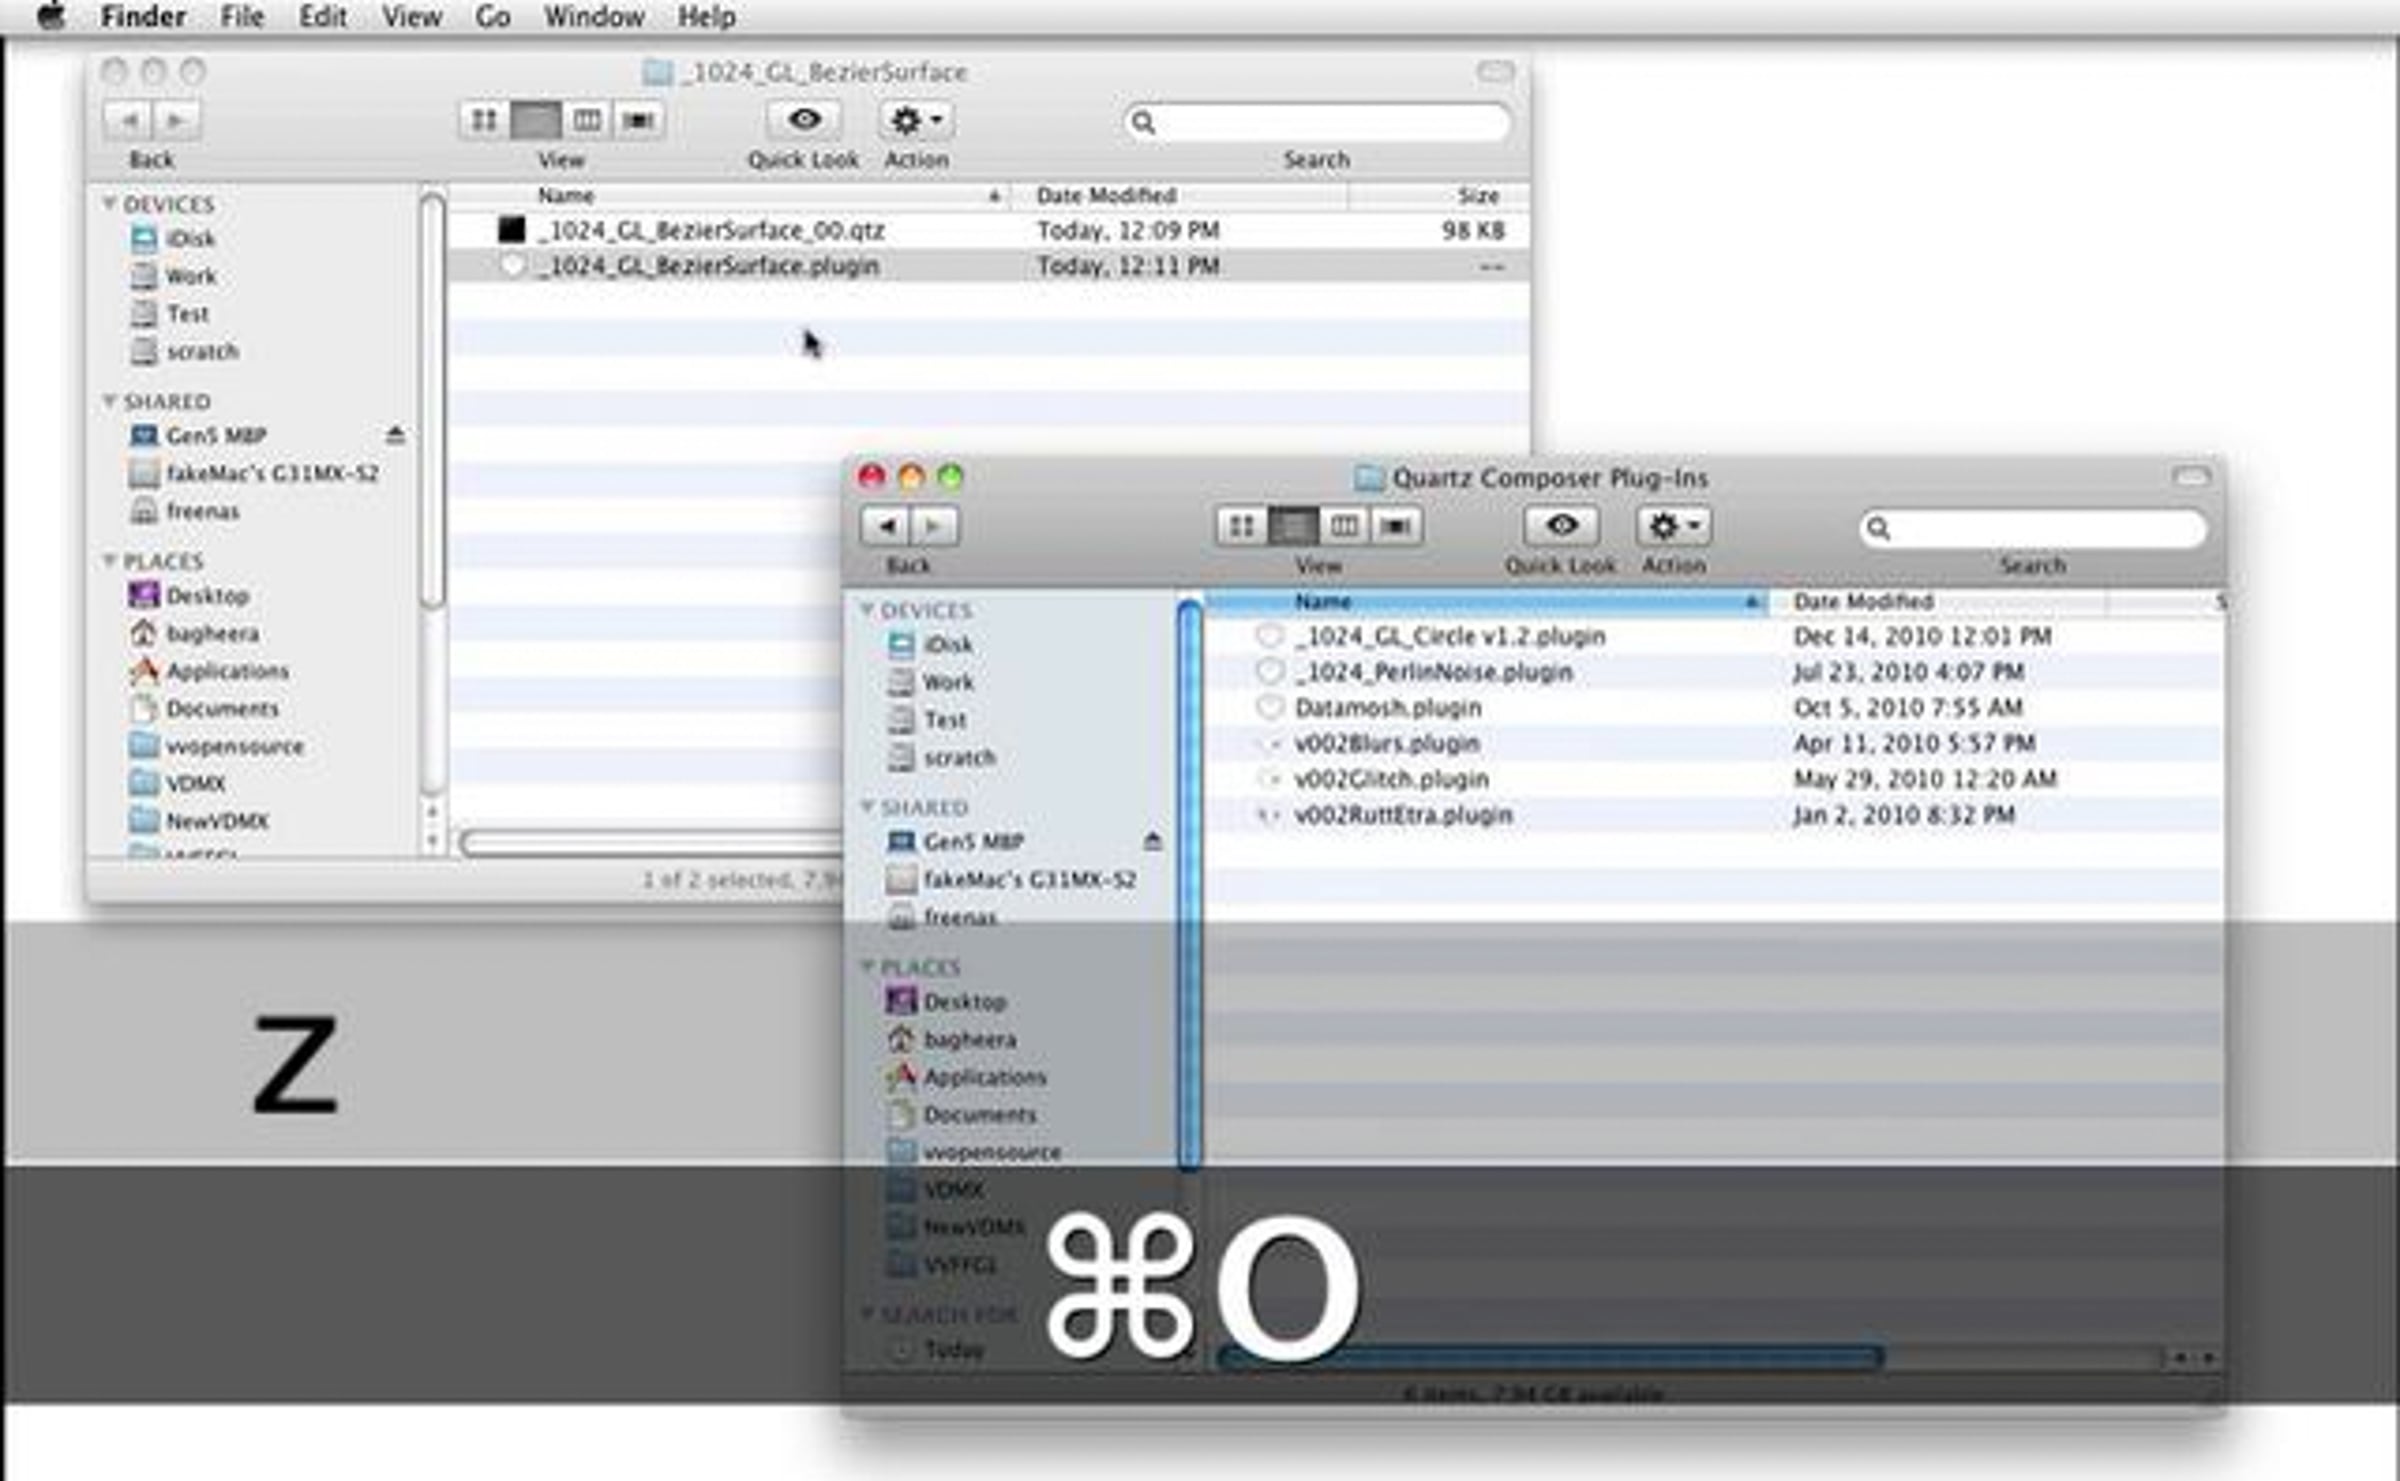This screenshot has width=2400, height=1481.
Task: Select v002Blurs.plugin file
Action: pyautogui.click(x=1715, y=744)
